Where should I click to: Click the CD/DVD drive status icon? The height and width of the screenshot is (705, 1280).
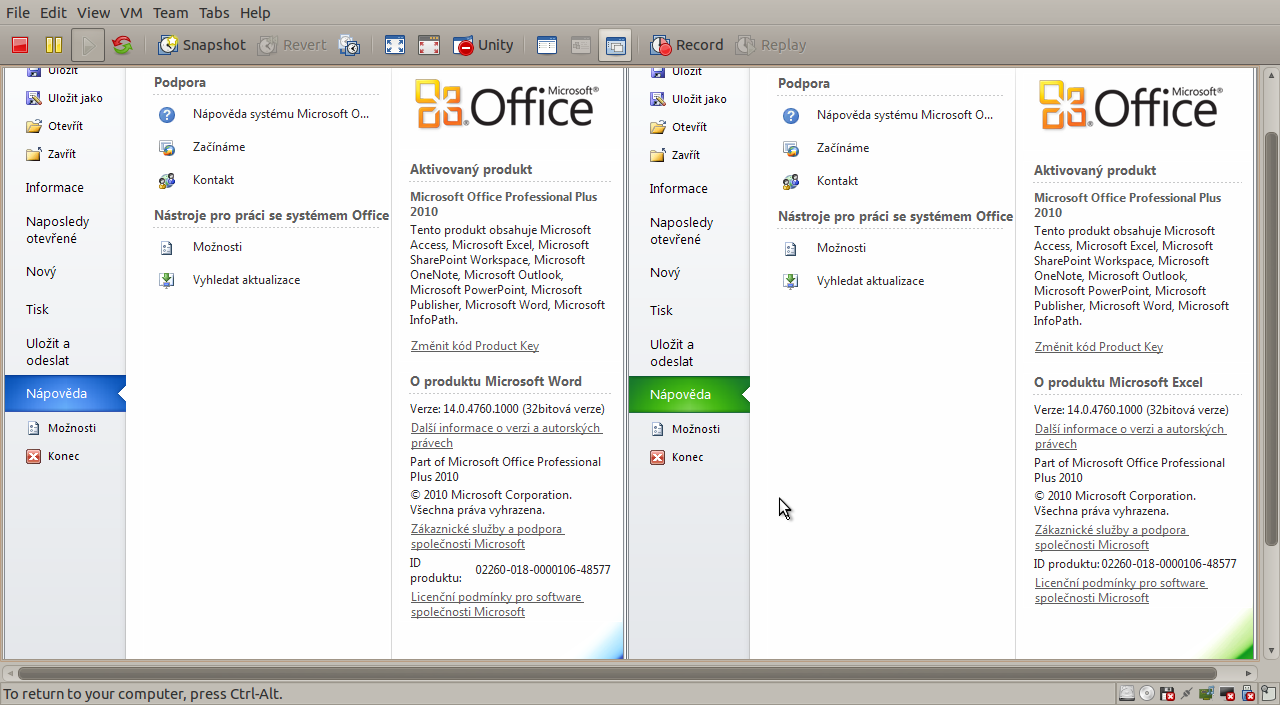coord(1147,693)
